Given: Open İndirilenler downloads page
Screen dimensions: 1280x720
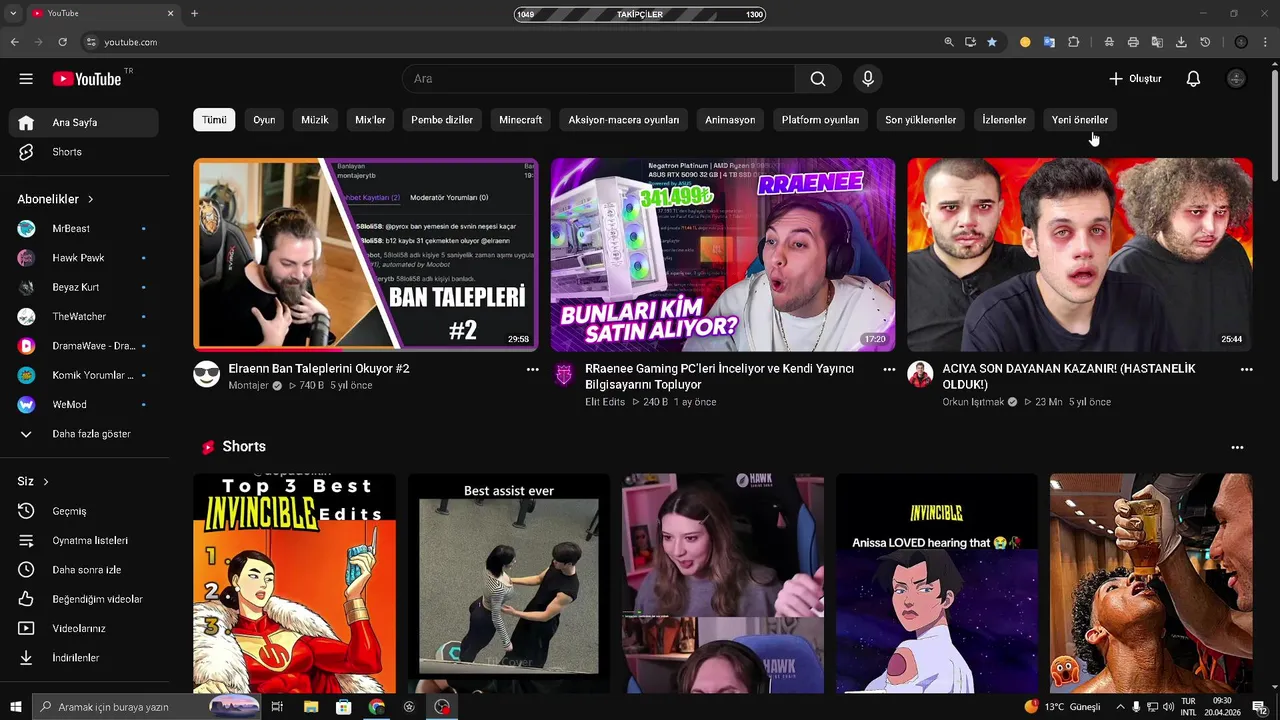Looking at the screenshot, I should click(x=84, y=658).
